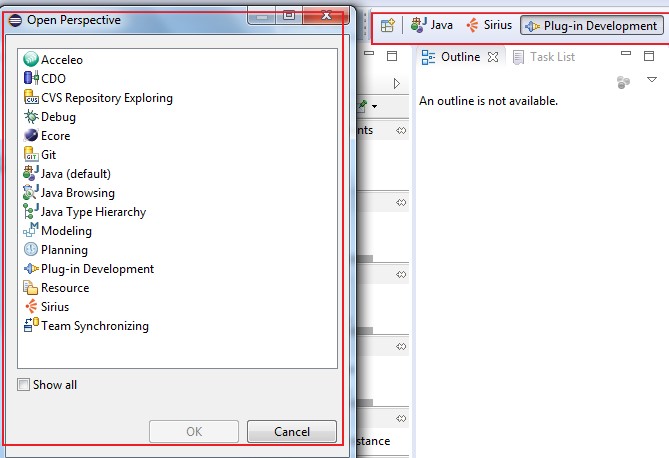Click the Debug bug icon
Screen dimensions: 669x458
[31, 117]
